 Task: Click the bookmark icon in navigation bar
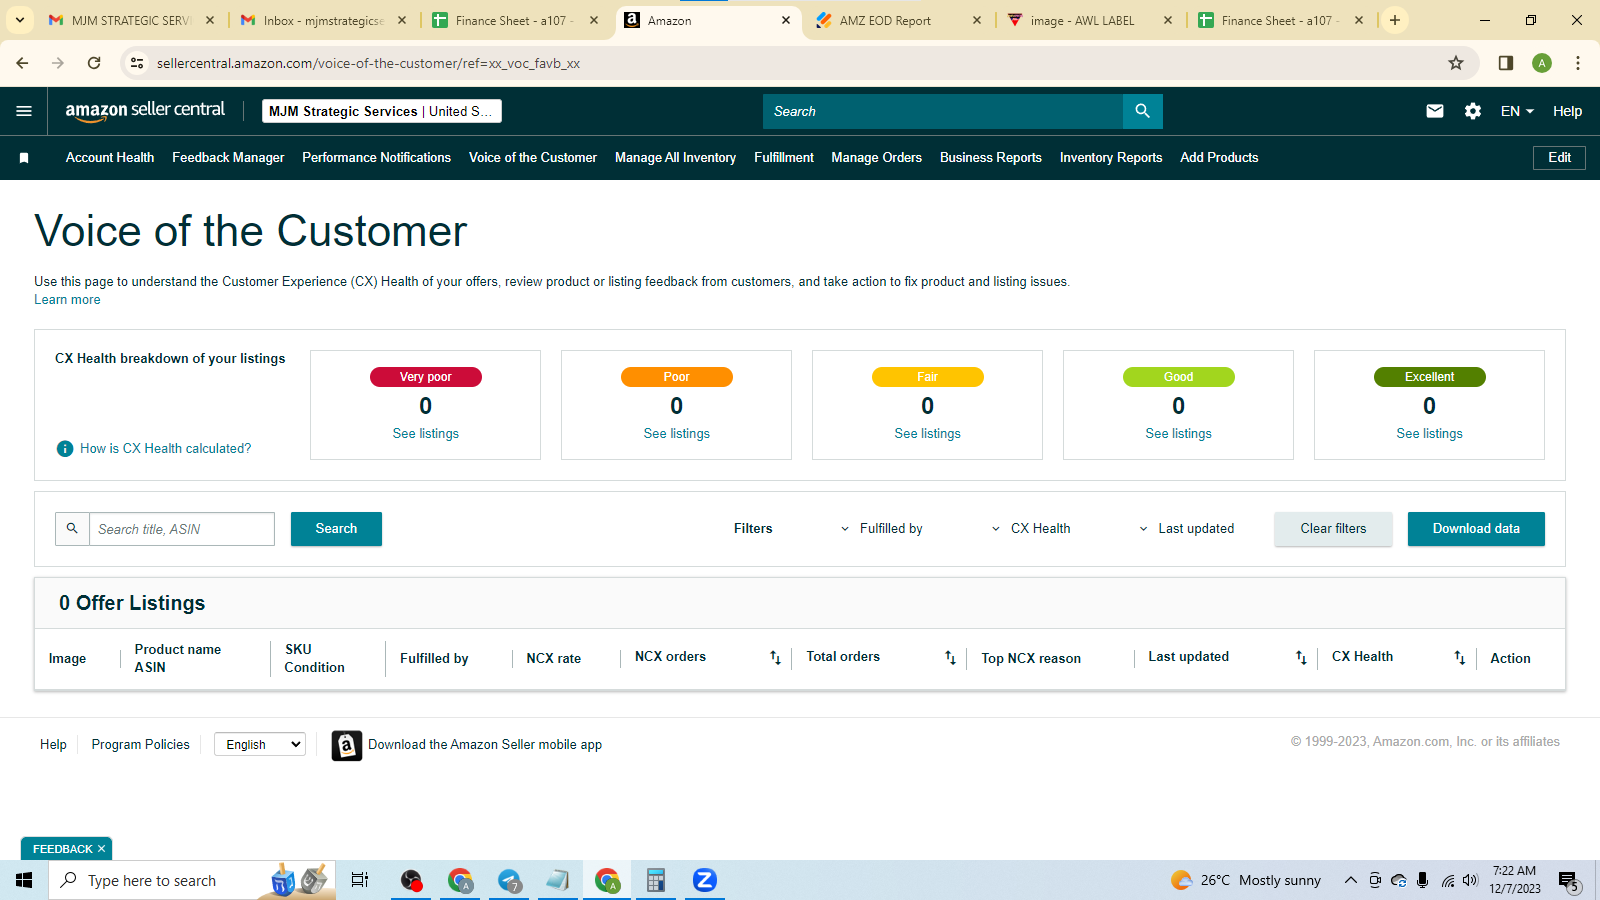[x=24, y=158]
